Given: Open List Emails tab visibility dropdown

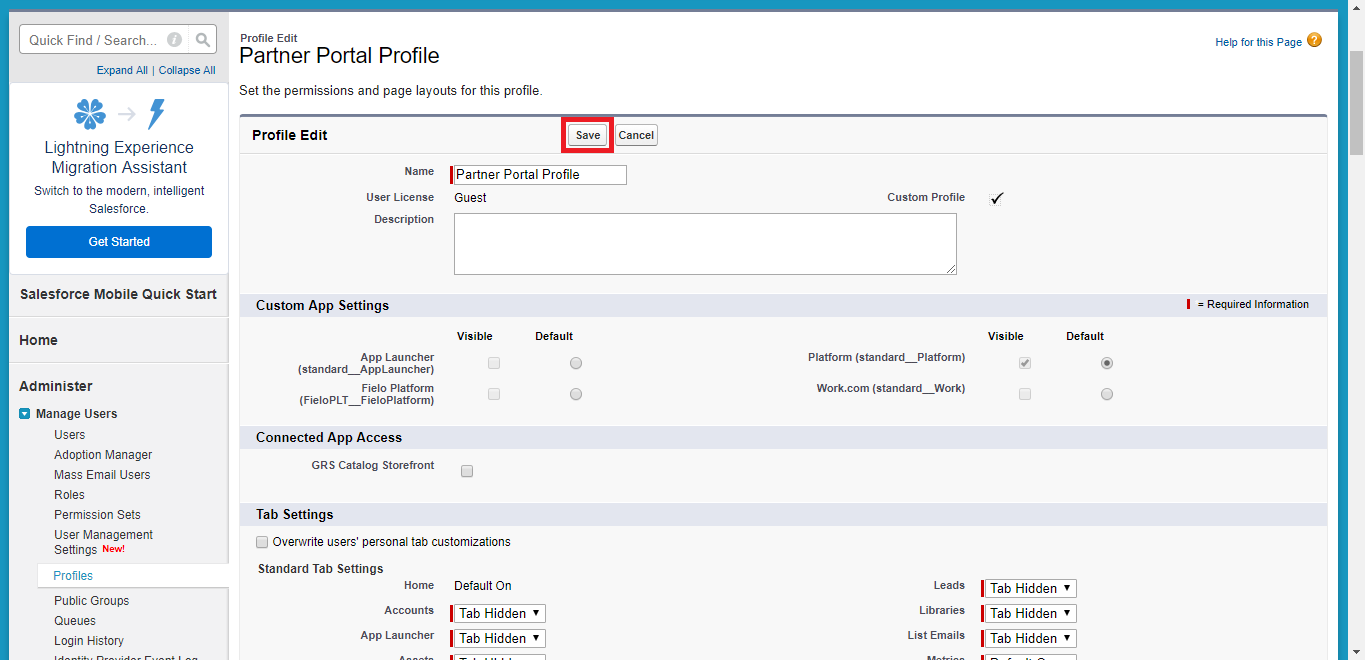Looking at the screenshot, I should point(1031,638).
